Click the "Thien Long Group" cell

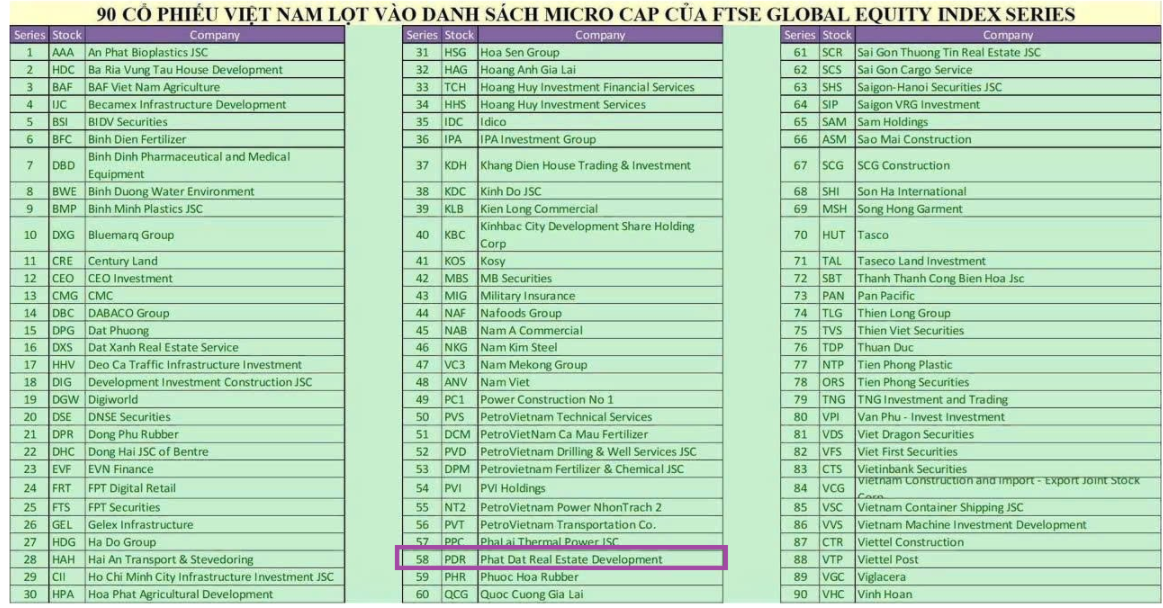click(x=1007, y=313)
